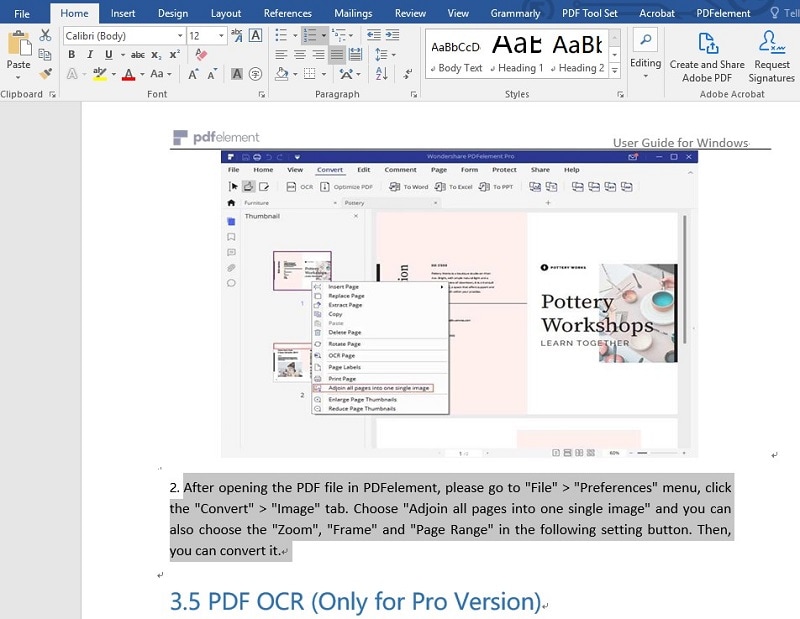
Task: Click the Increase Indent icon
Action: click(x=392, y=35)
